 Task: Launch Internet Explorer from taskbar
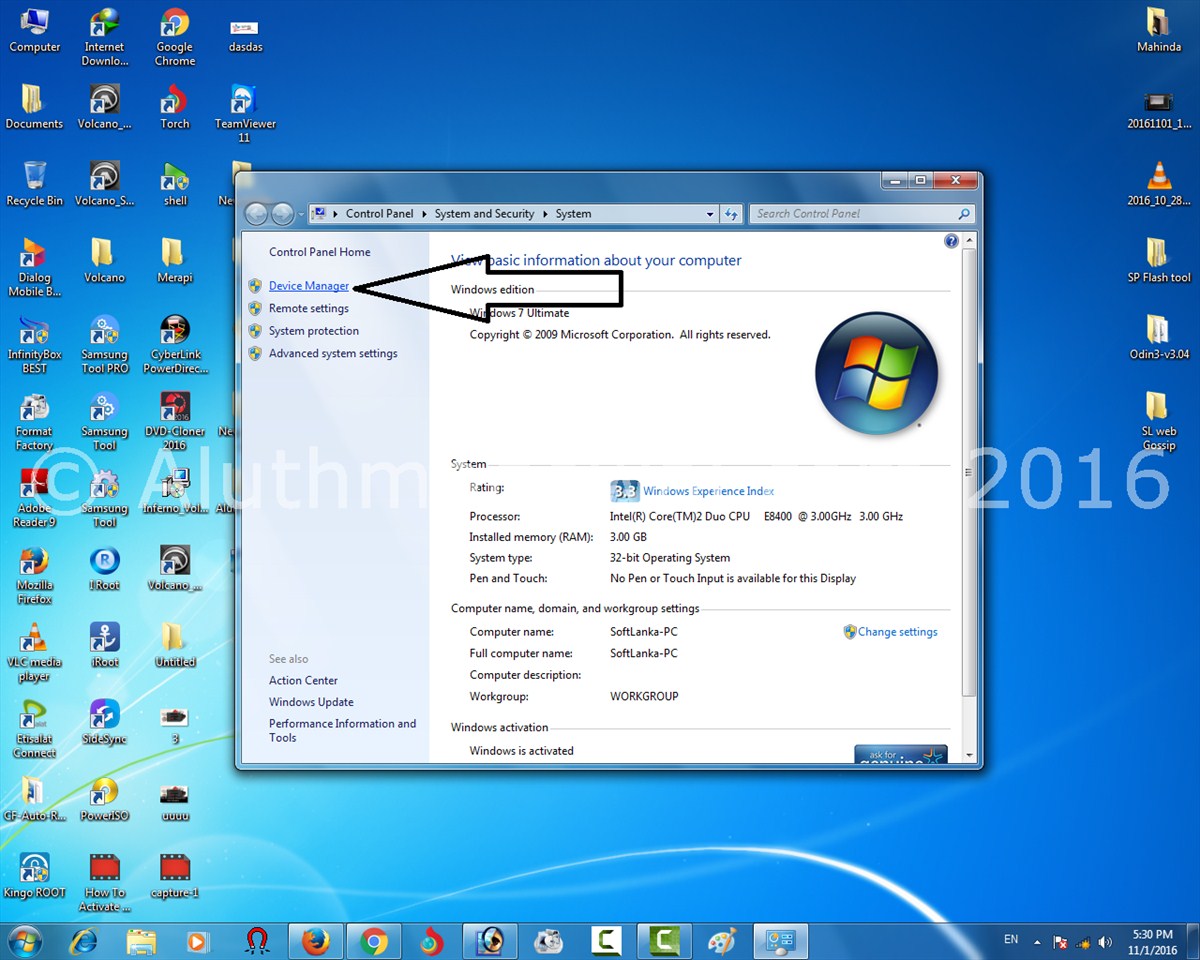coord(84,942)
